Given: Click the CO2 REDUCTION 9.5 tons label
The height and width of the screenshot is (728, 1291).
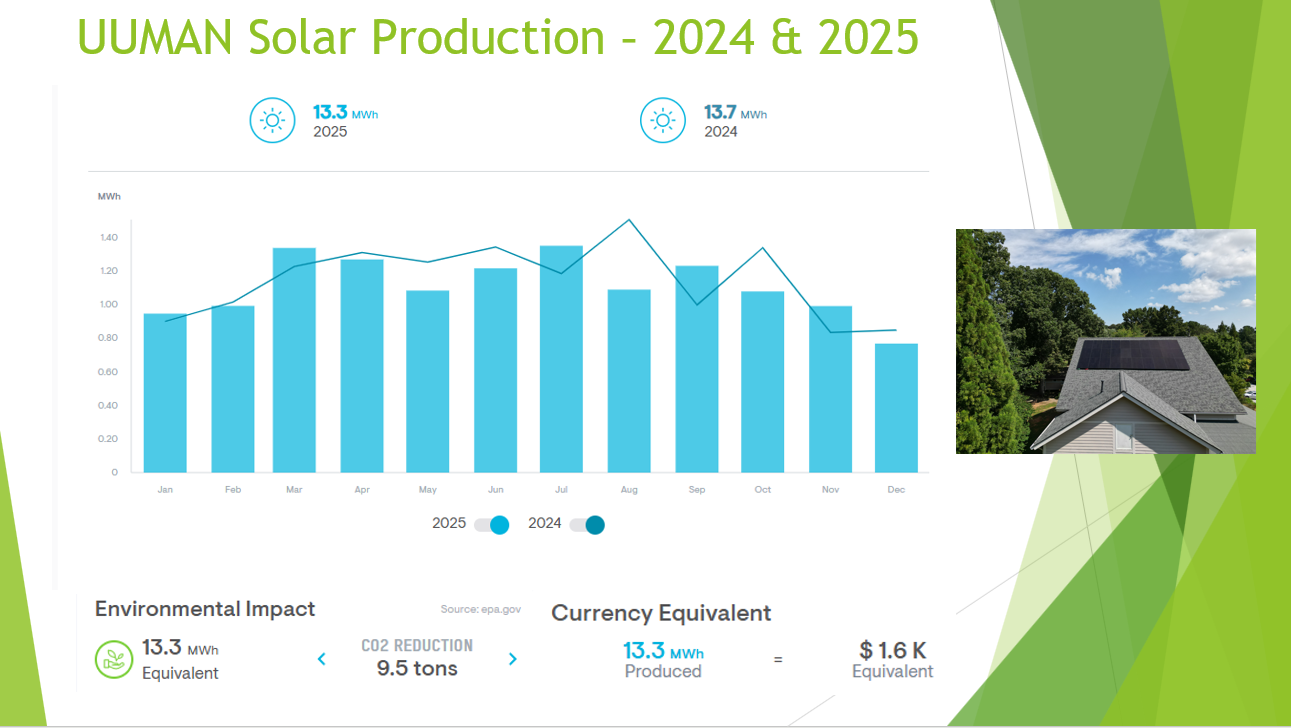Looking at the screenshot, I should 417,658.
